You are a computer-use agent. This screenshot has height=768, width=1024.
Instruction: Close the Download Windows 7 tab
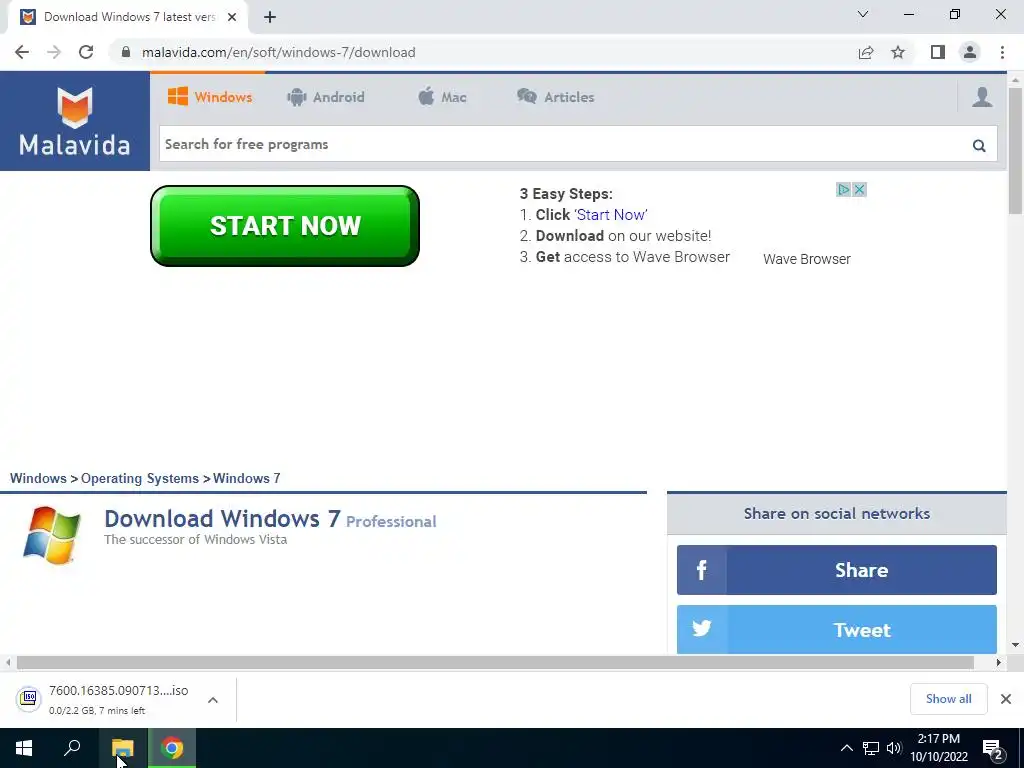[232, 17]
